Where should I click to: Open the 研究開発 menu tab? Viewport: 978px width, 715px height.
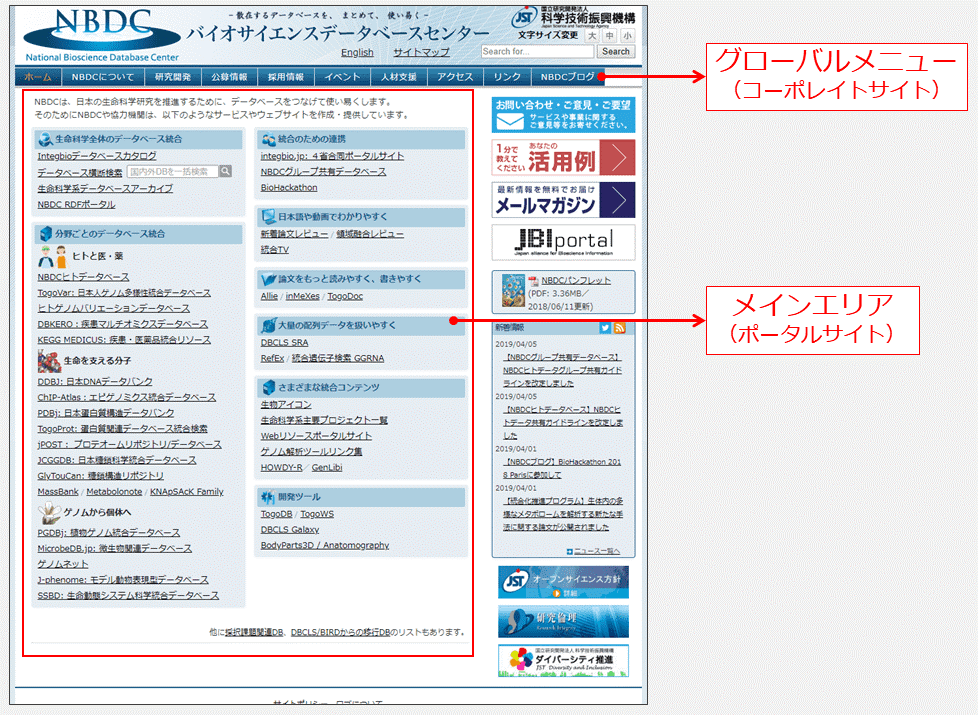click(x=173, y=77)
